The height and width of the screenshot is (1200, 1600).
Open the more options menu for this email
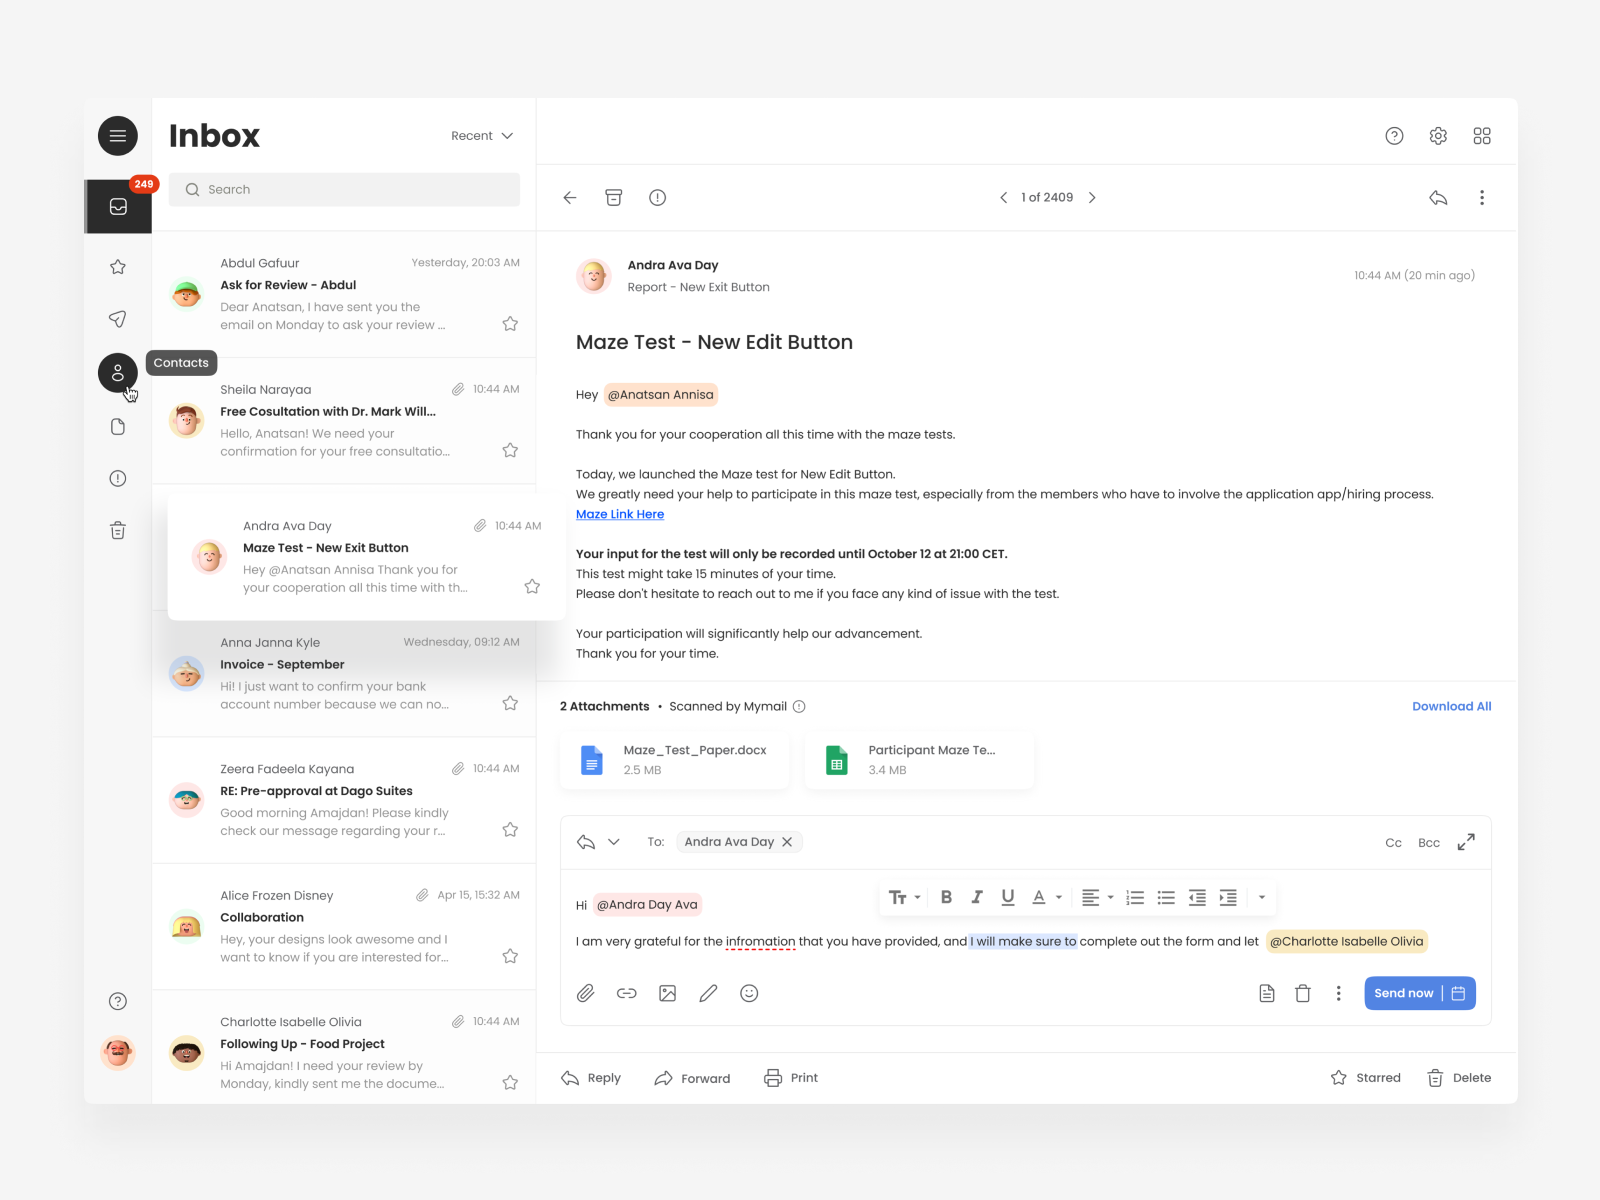[x=1482, y=197]
